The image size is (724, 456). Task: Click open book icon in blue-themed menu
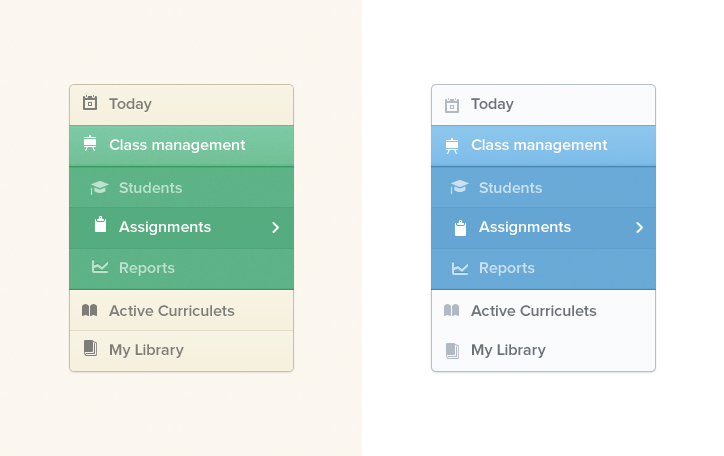click(452, 310)
